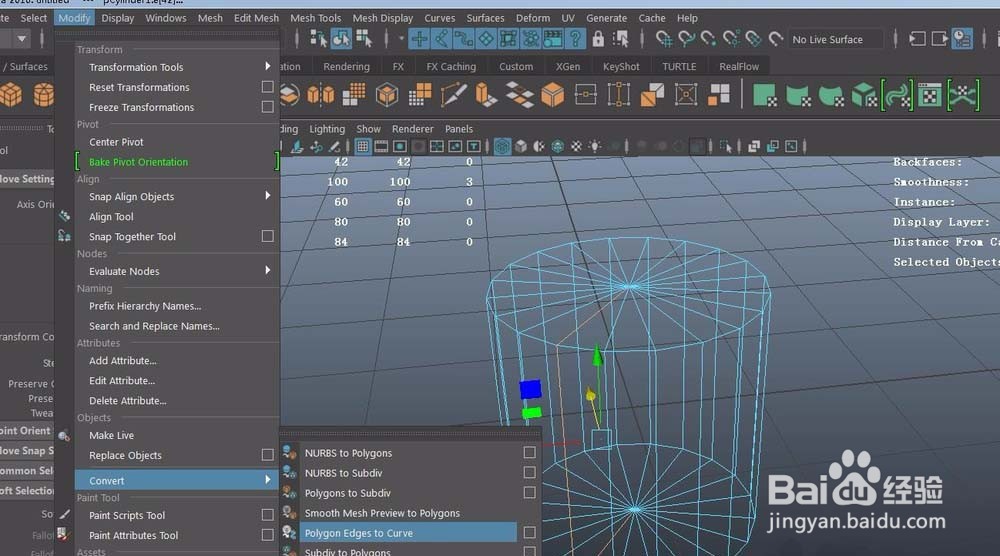Open Paint Attributes Tool option box
This screenshot has width=1000, height=556.
coord(268,535)
